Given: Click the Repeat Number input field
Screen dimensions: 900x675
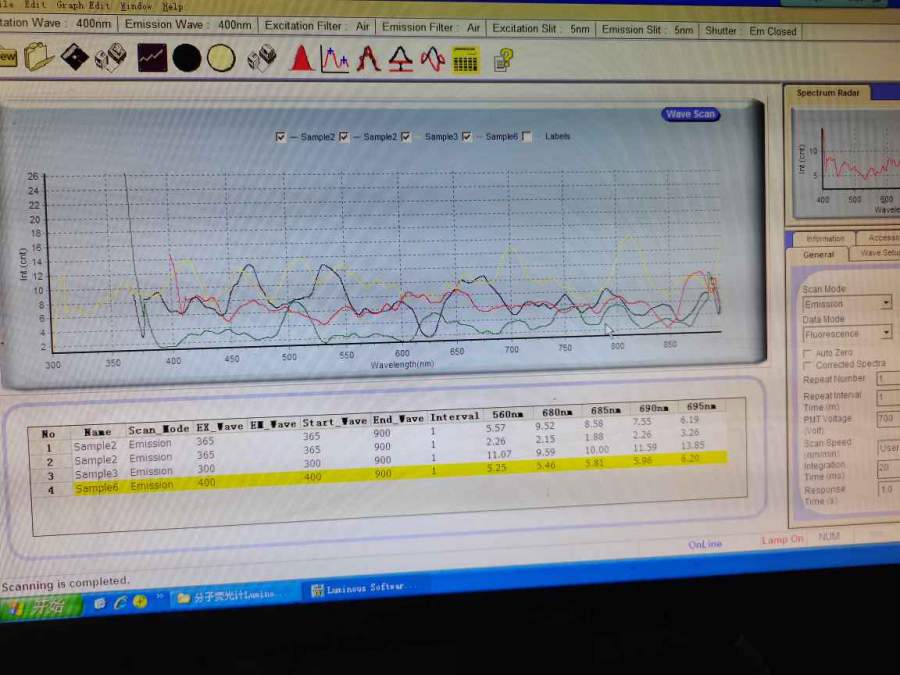Looking at the screenshot, I should 888,379.
